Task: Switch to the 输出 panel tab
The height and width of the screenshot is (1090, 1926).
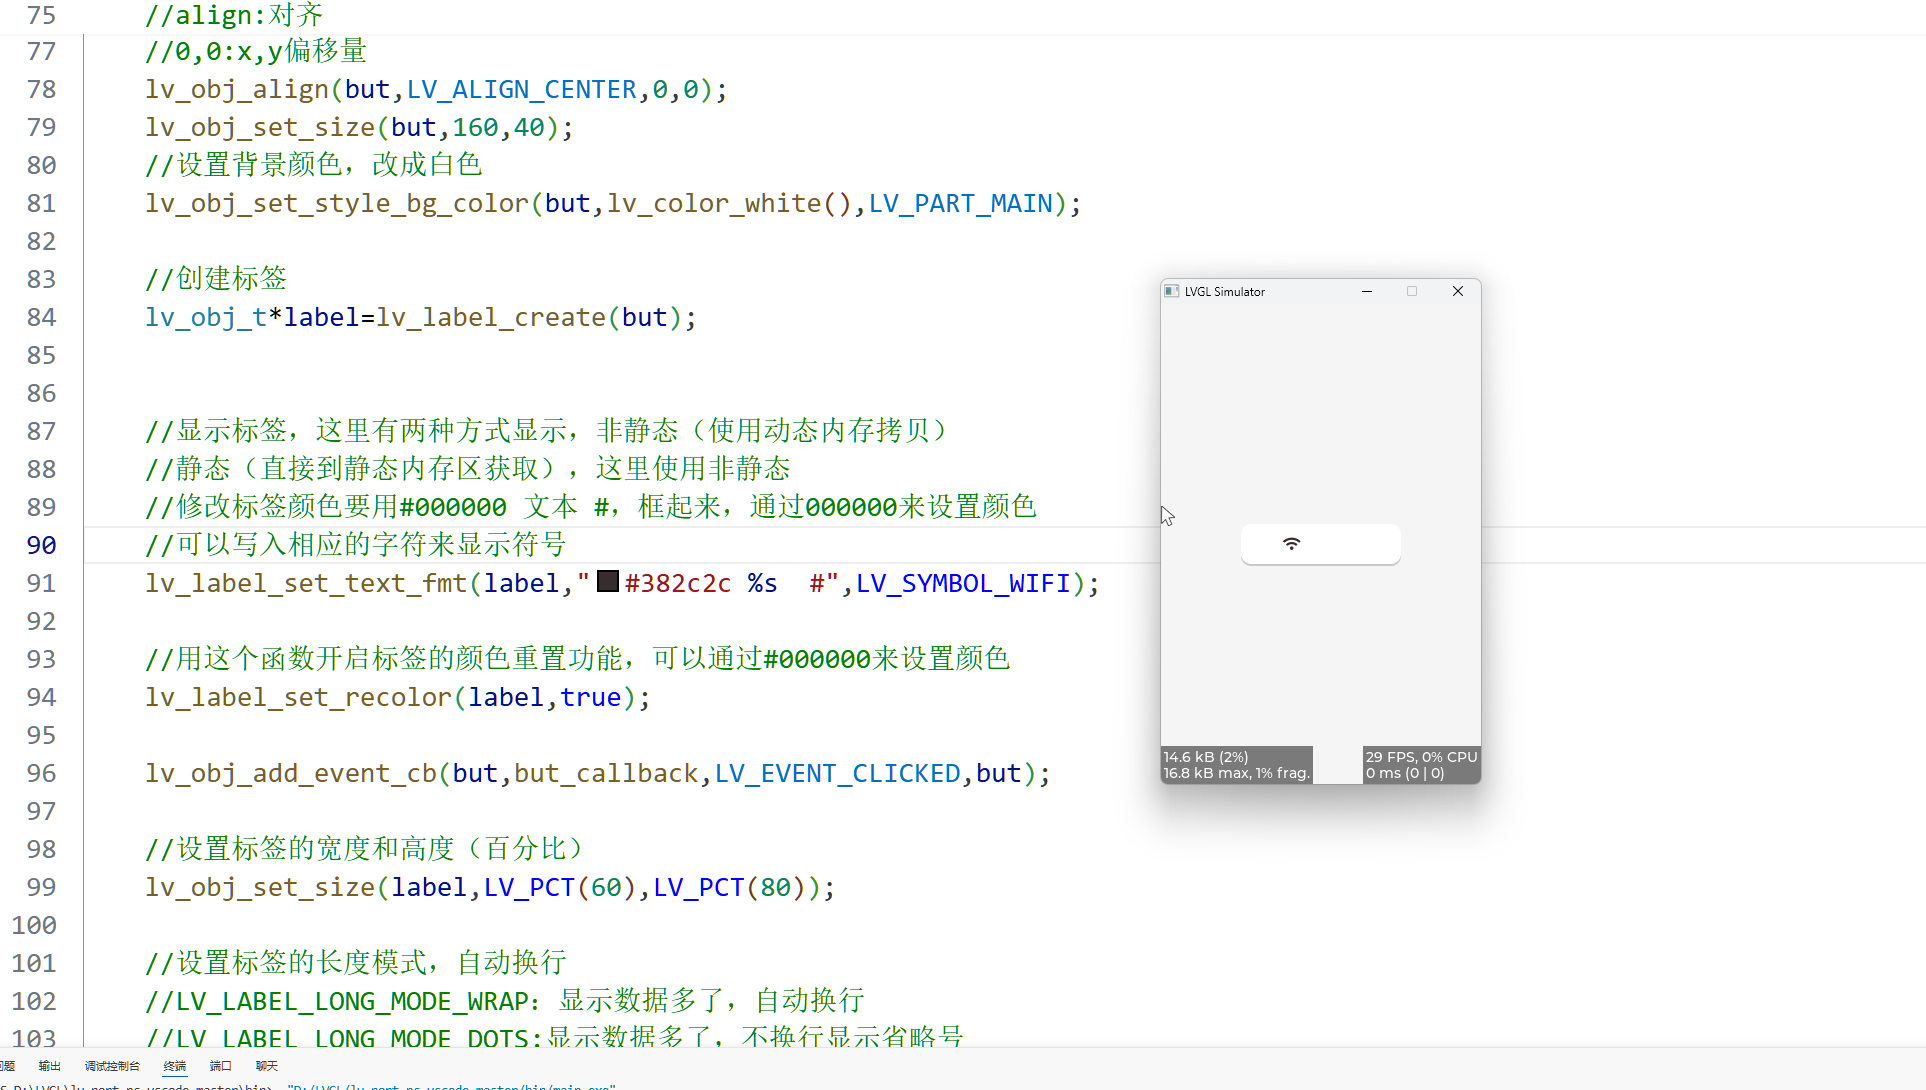Action: (x=49, y=1066)
